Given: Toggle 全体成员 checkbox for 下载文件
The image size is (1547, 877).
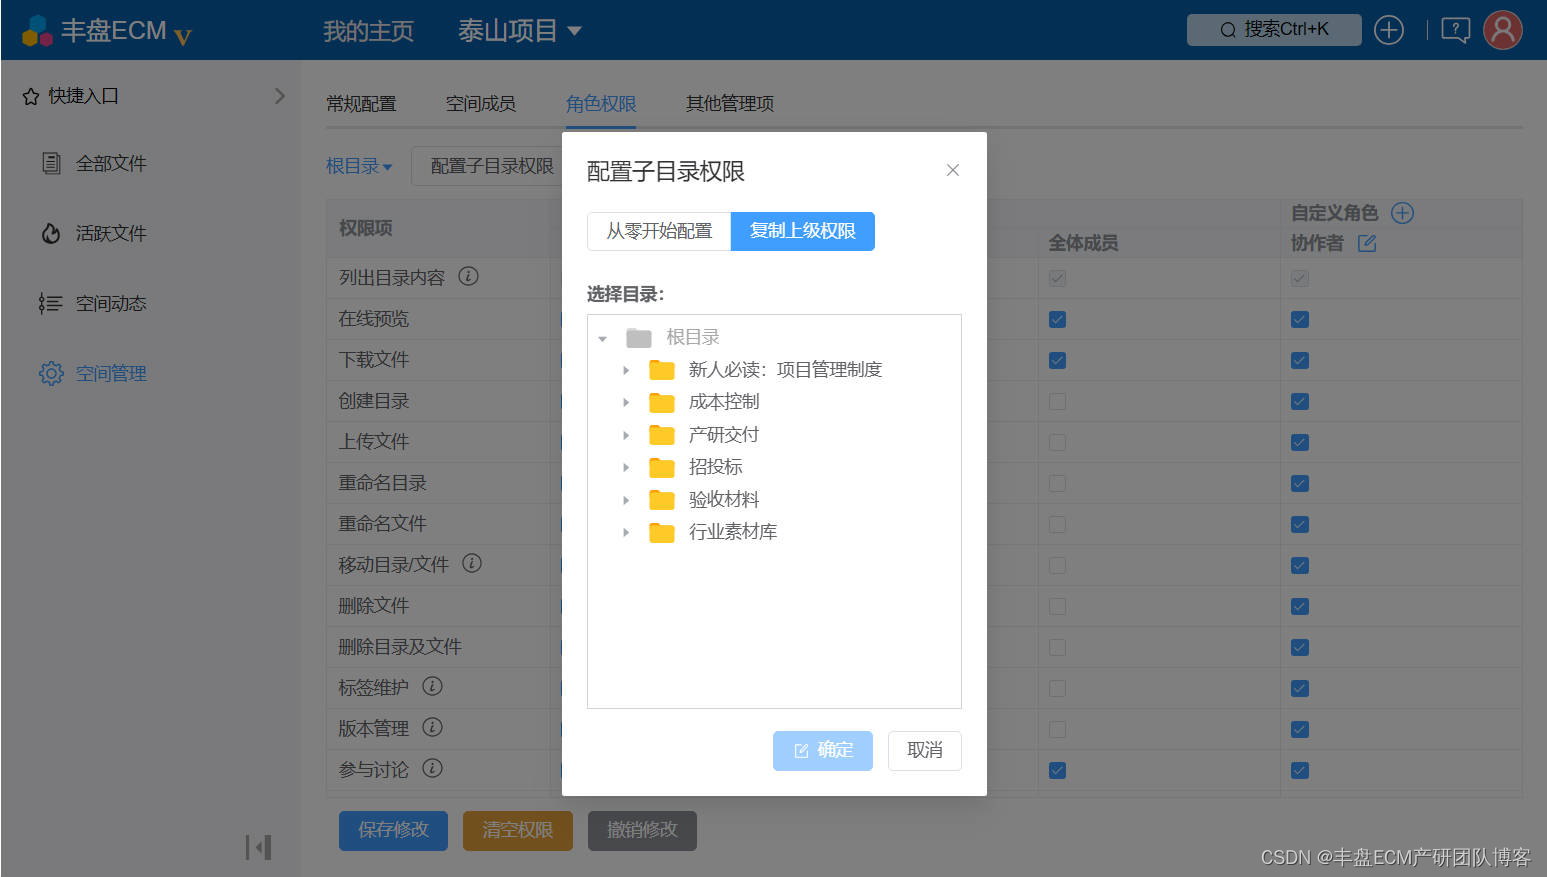Looking at the screenshot, I should (1057, 361).
